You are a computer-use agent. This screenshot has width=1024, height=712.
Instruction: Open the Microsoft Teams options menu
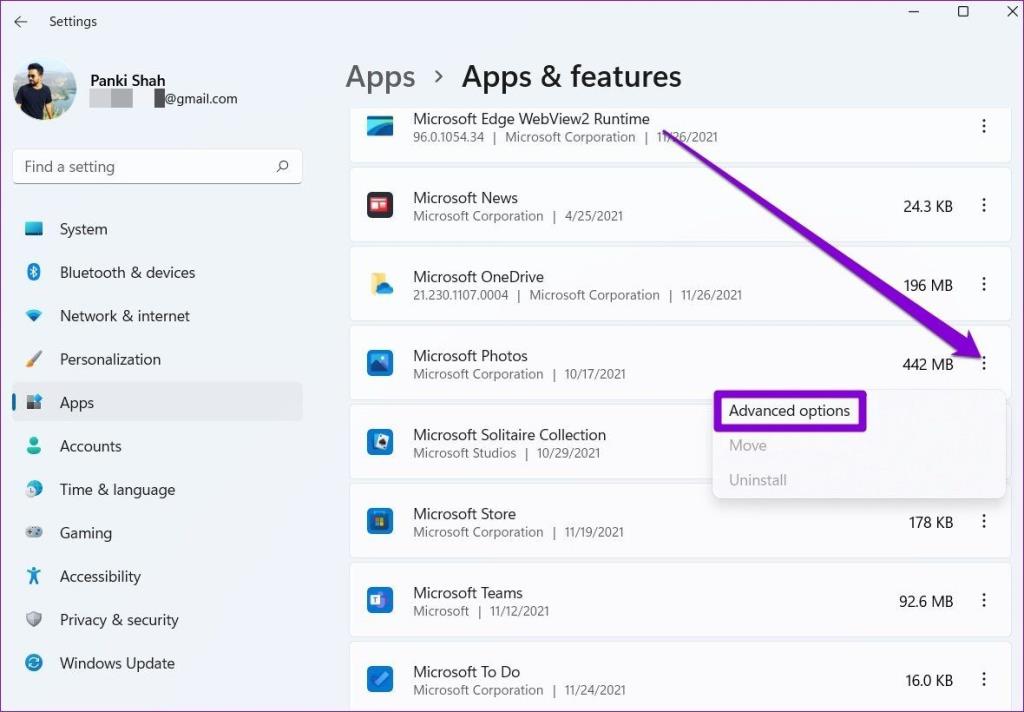984,601
